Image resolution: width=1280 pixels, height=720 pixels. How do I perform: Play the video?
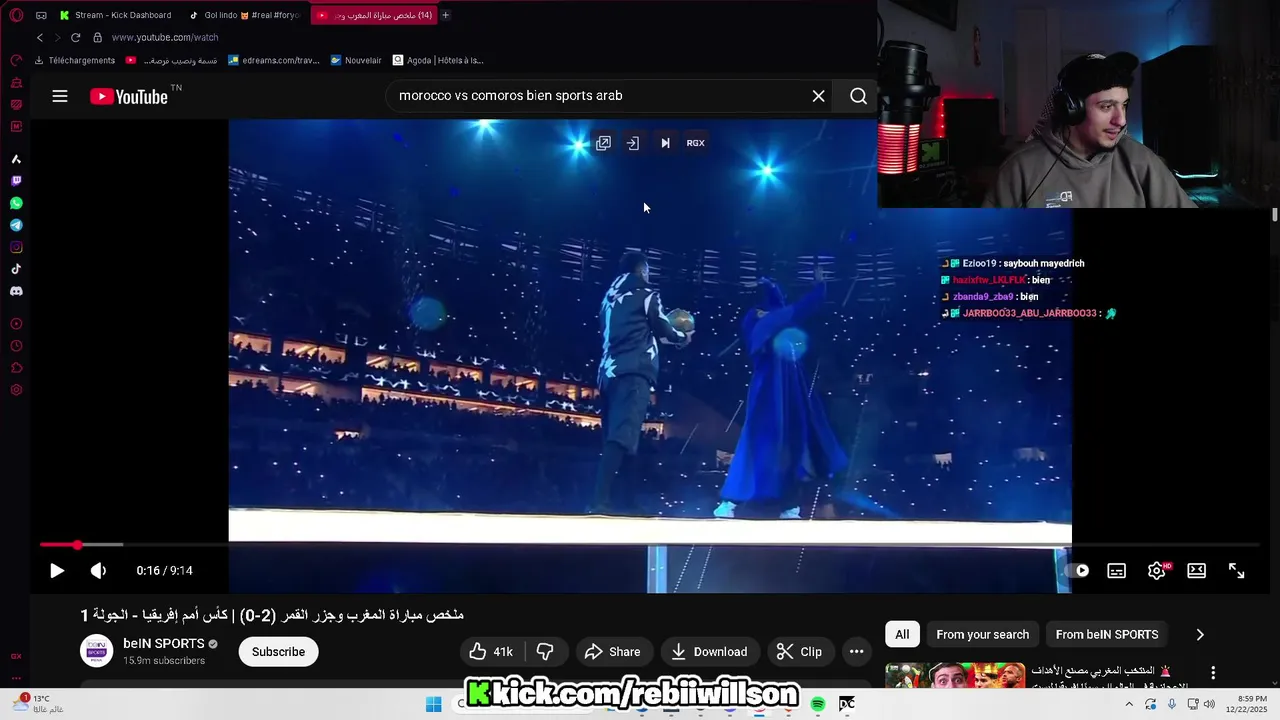[57, 570]
